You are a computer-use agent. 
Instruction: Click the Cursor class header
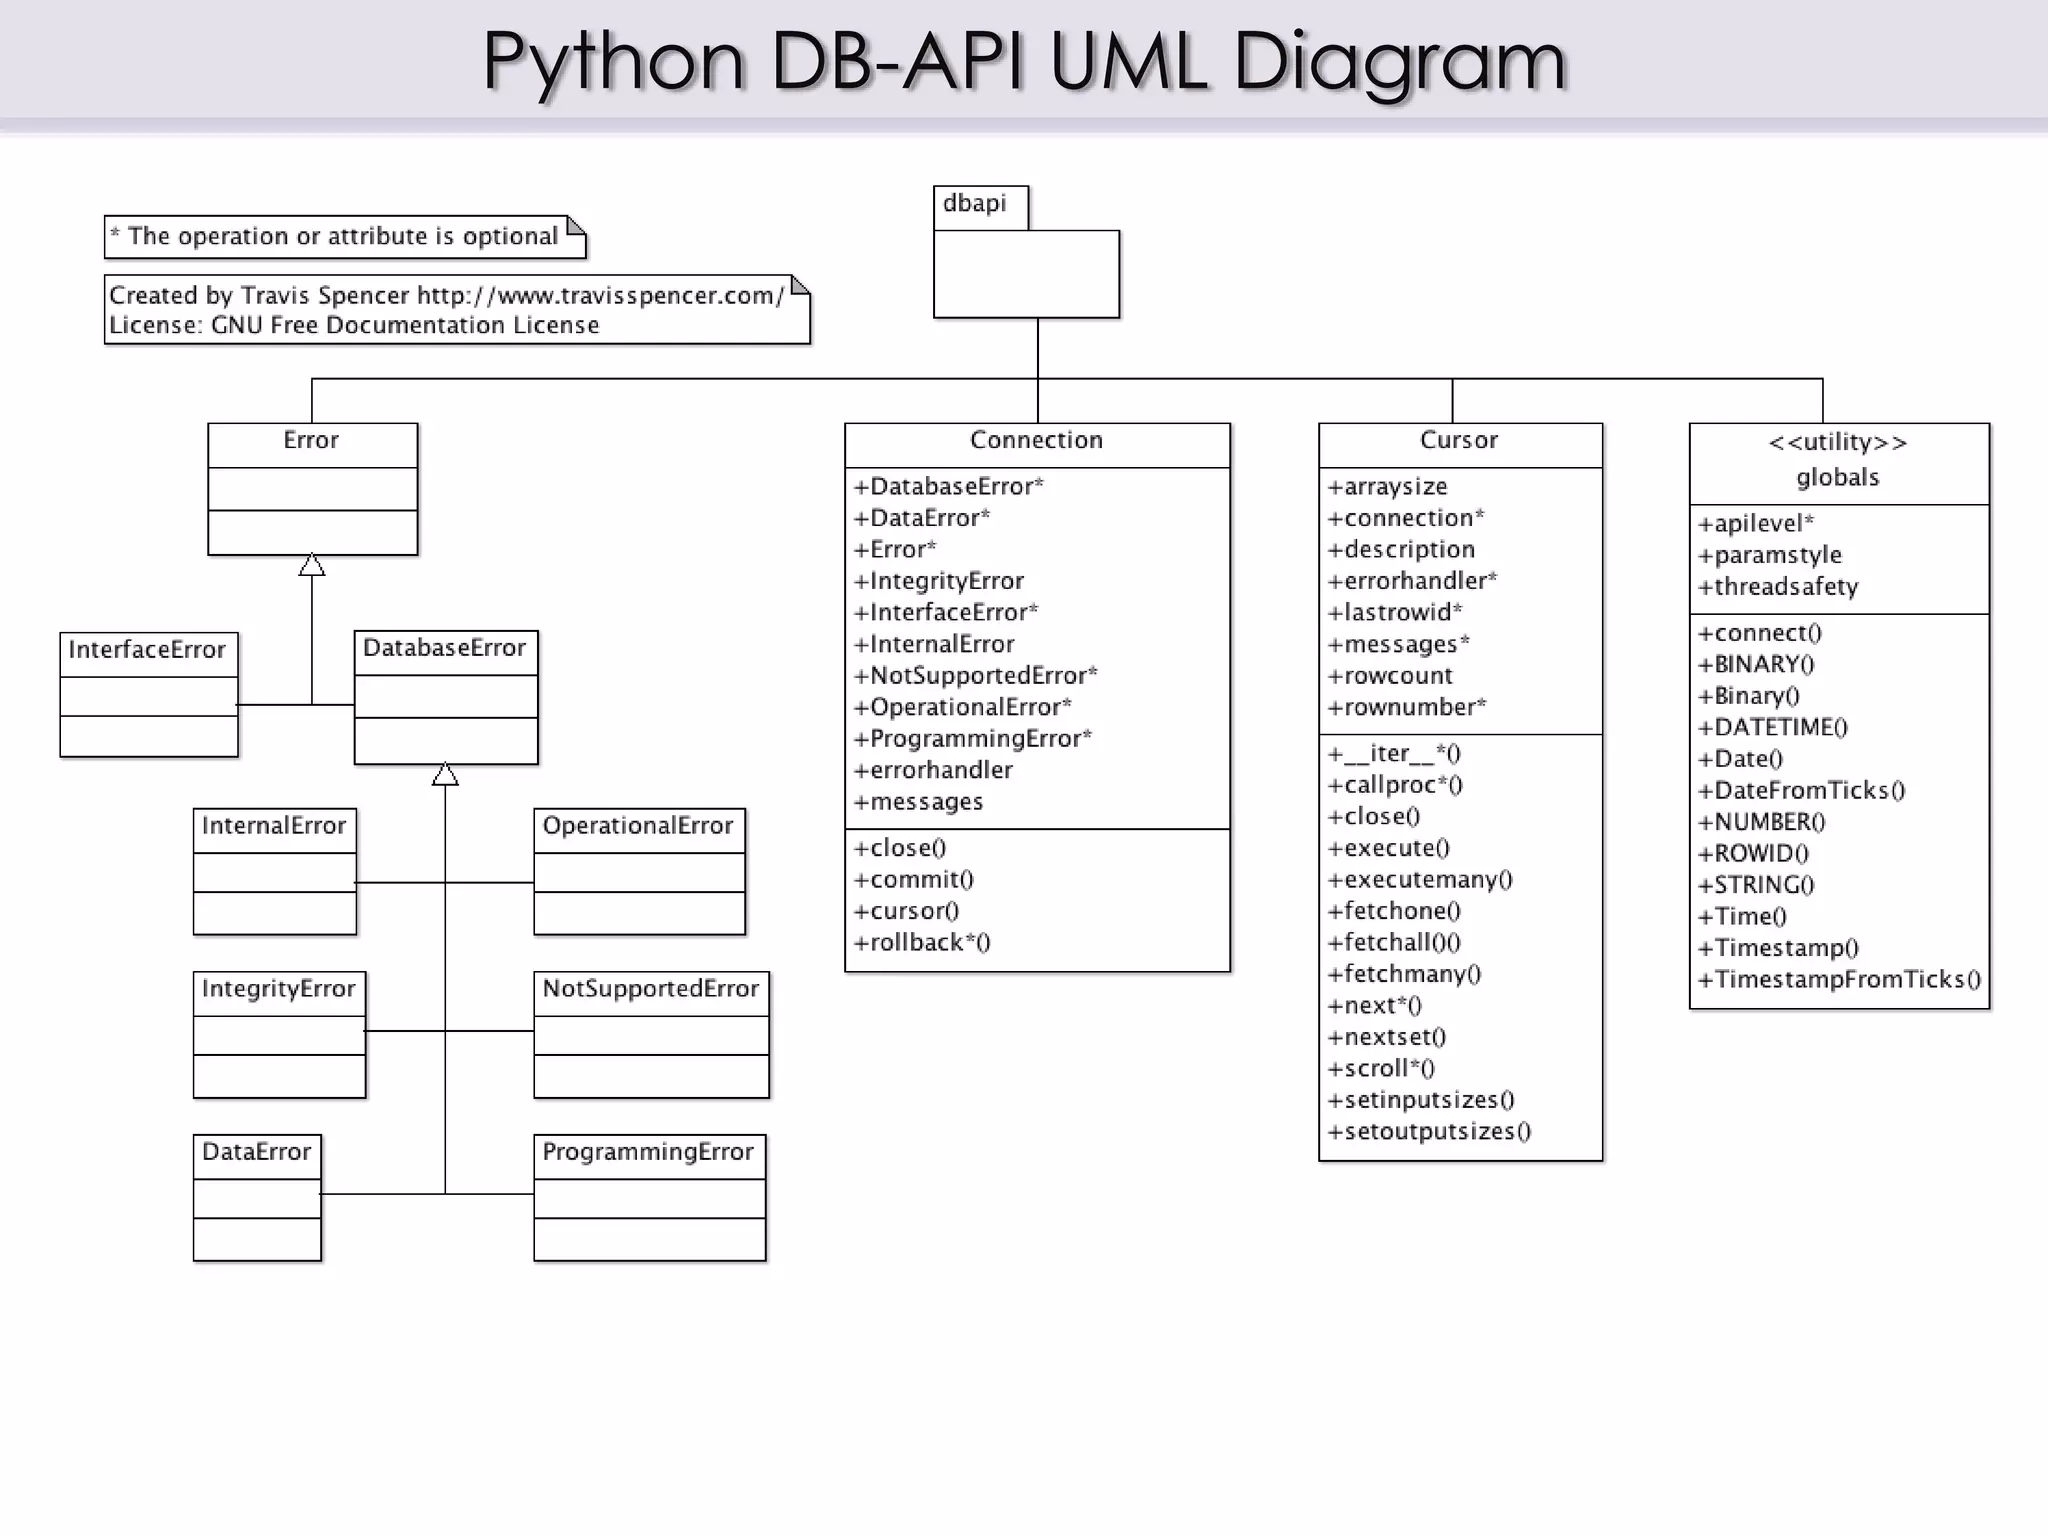tap(1459, 441)
